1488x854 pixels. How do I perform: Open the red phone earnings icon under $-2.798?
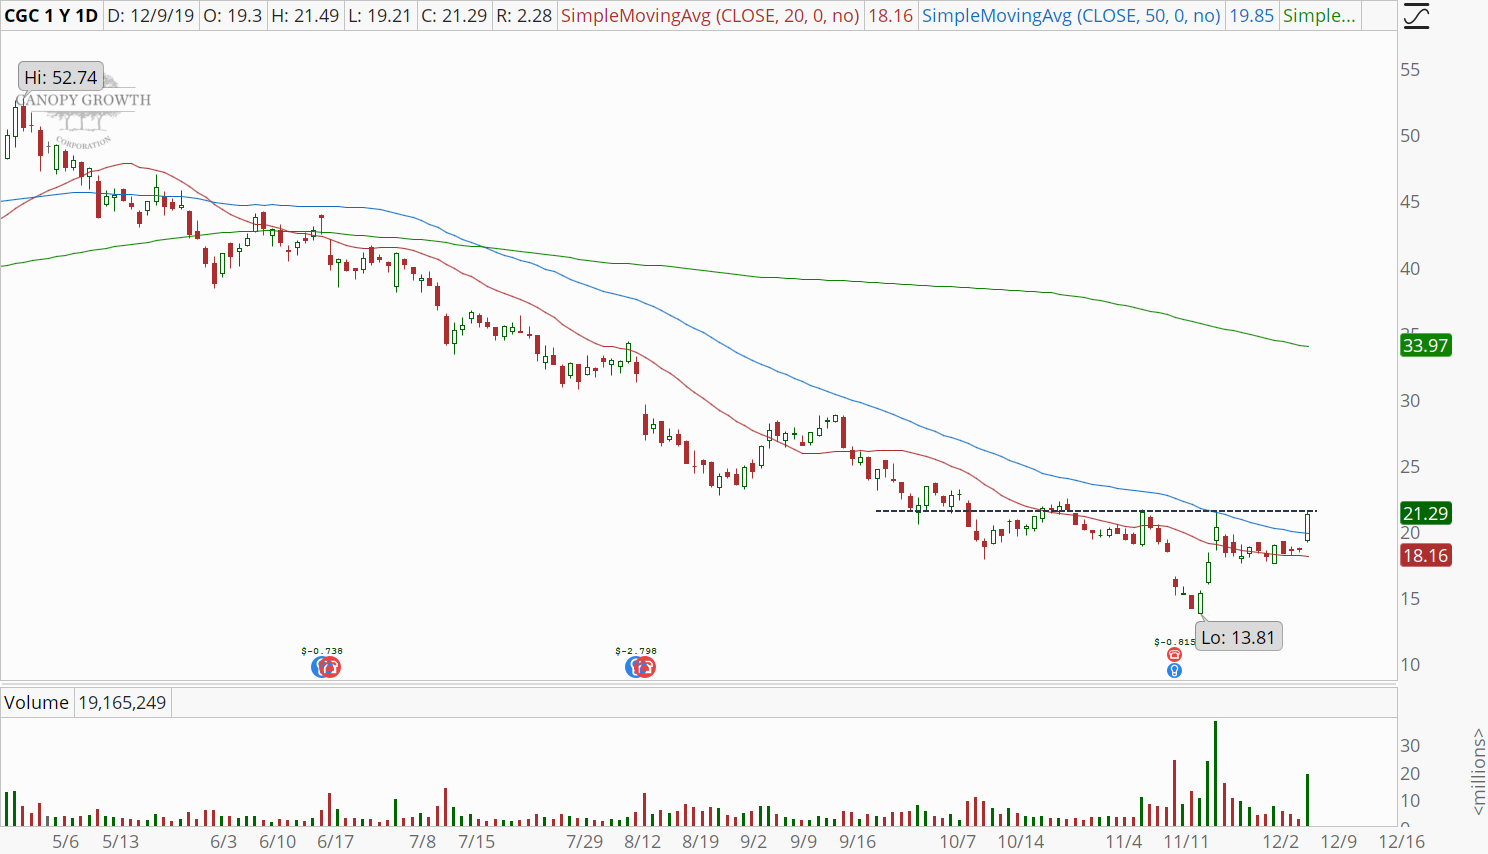click(x=645, y=667)
